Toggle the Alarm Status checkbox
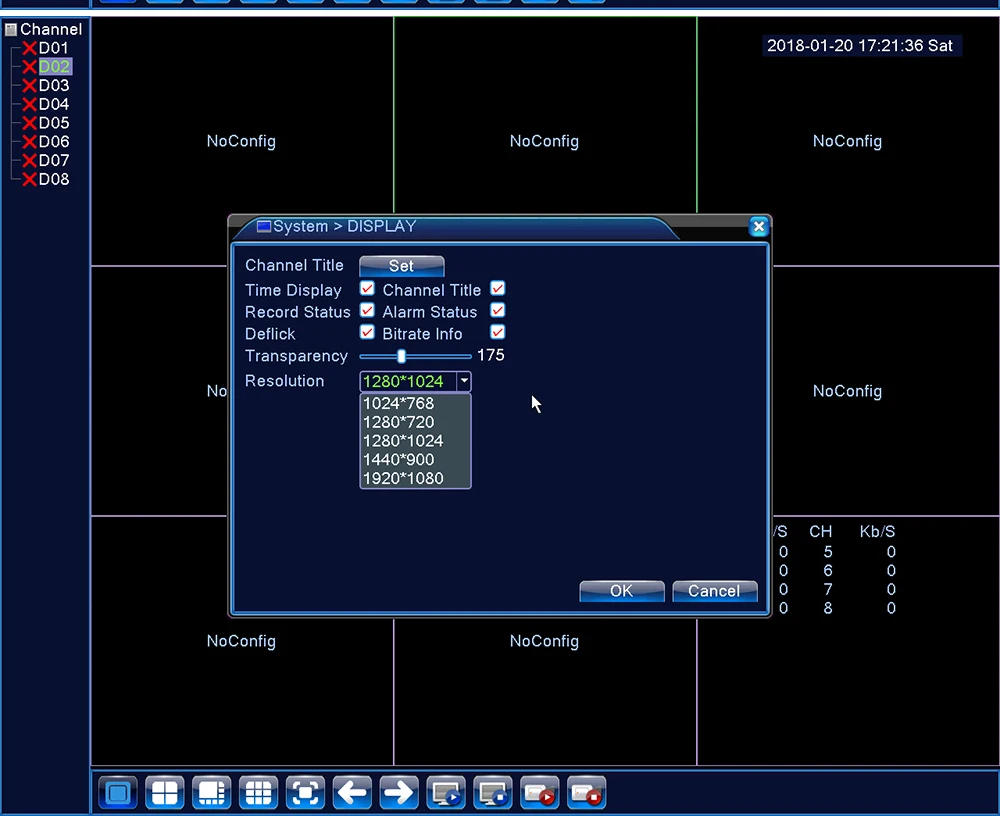 (x=497, y=311)
